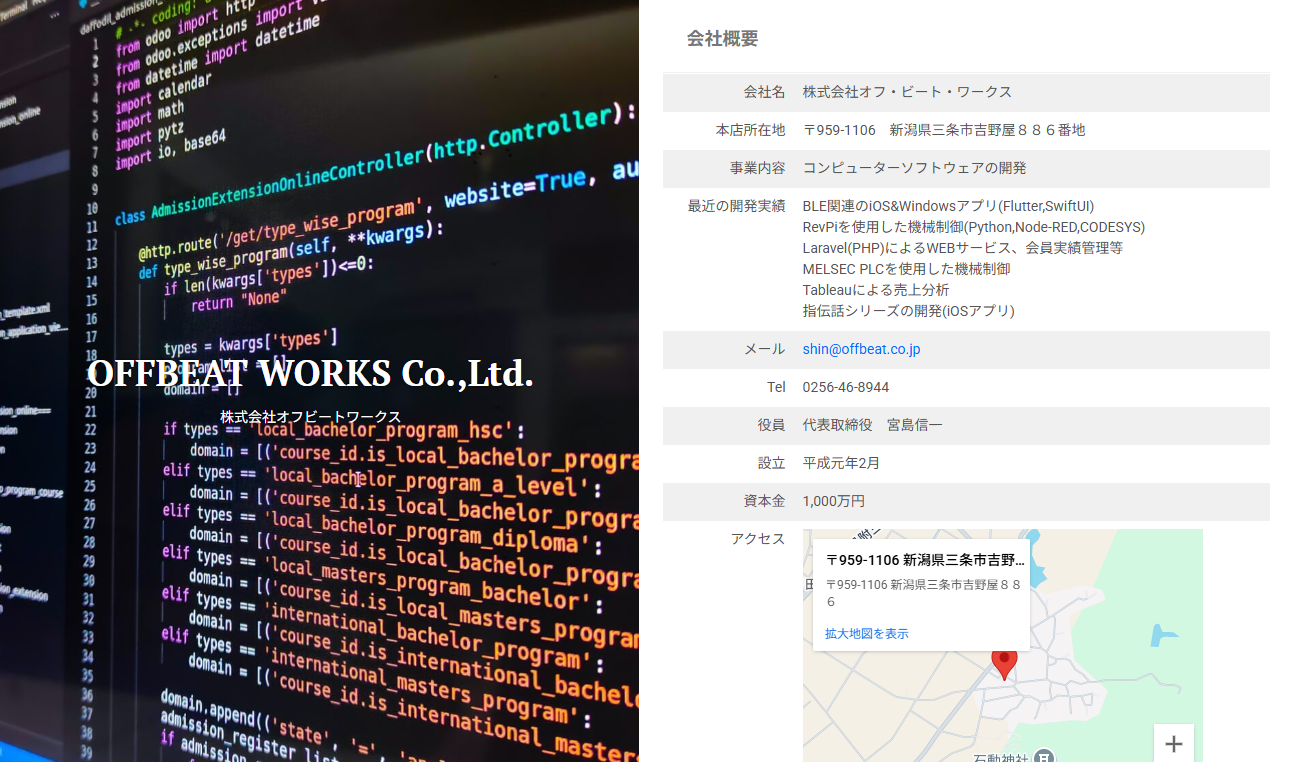Viewport: 1290px width, 762px height.
Task: Click the 1,000万円 value
Action: click(x=834, y=501)
